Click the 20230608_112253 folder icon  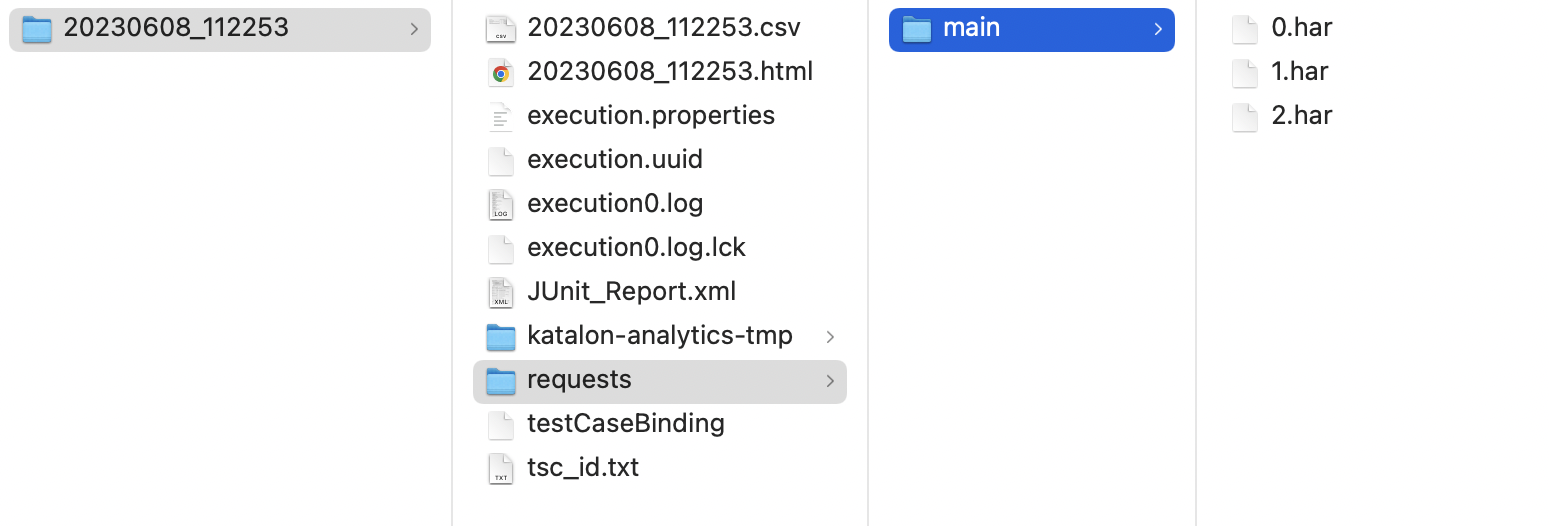(37, 29)
